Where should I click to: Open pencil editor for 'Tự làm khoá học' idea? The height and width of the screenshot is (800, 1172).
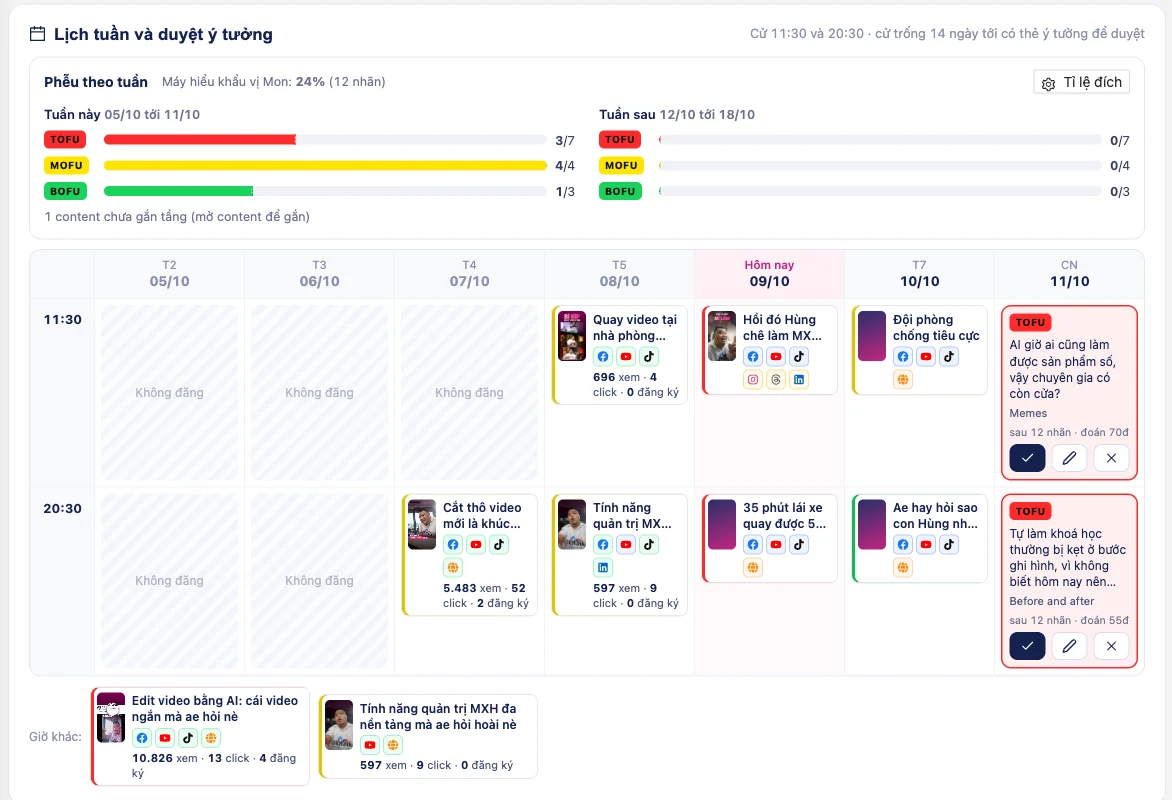click(x=1069, y=646)
